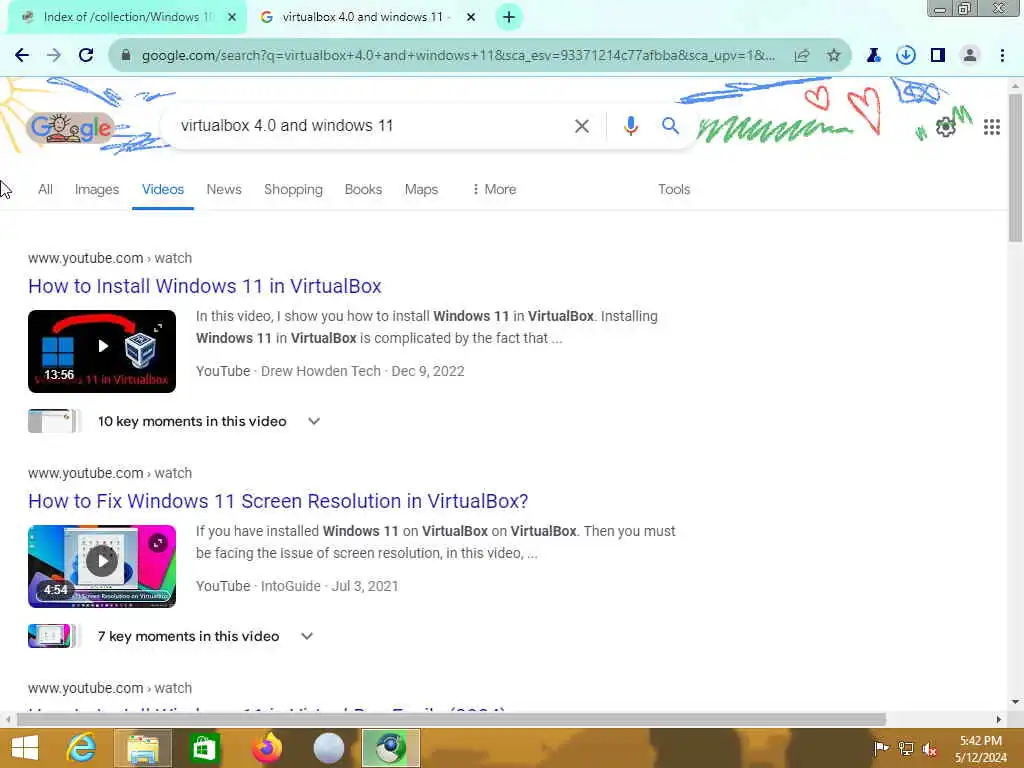Click the Google doodle logo
The width and height of the screenshot is (1024, 768).
[x=71, y=128]
